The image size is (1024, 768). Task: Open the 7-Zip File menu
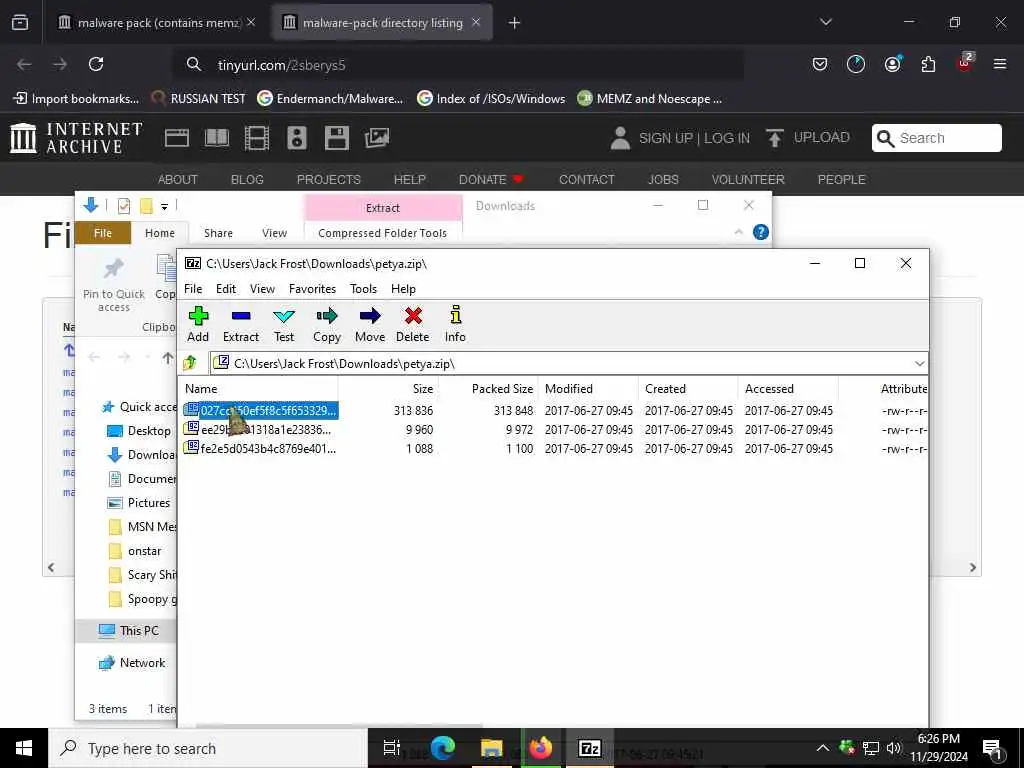coord(193,289)
